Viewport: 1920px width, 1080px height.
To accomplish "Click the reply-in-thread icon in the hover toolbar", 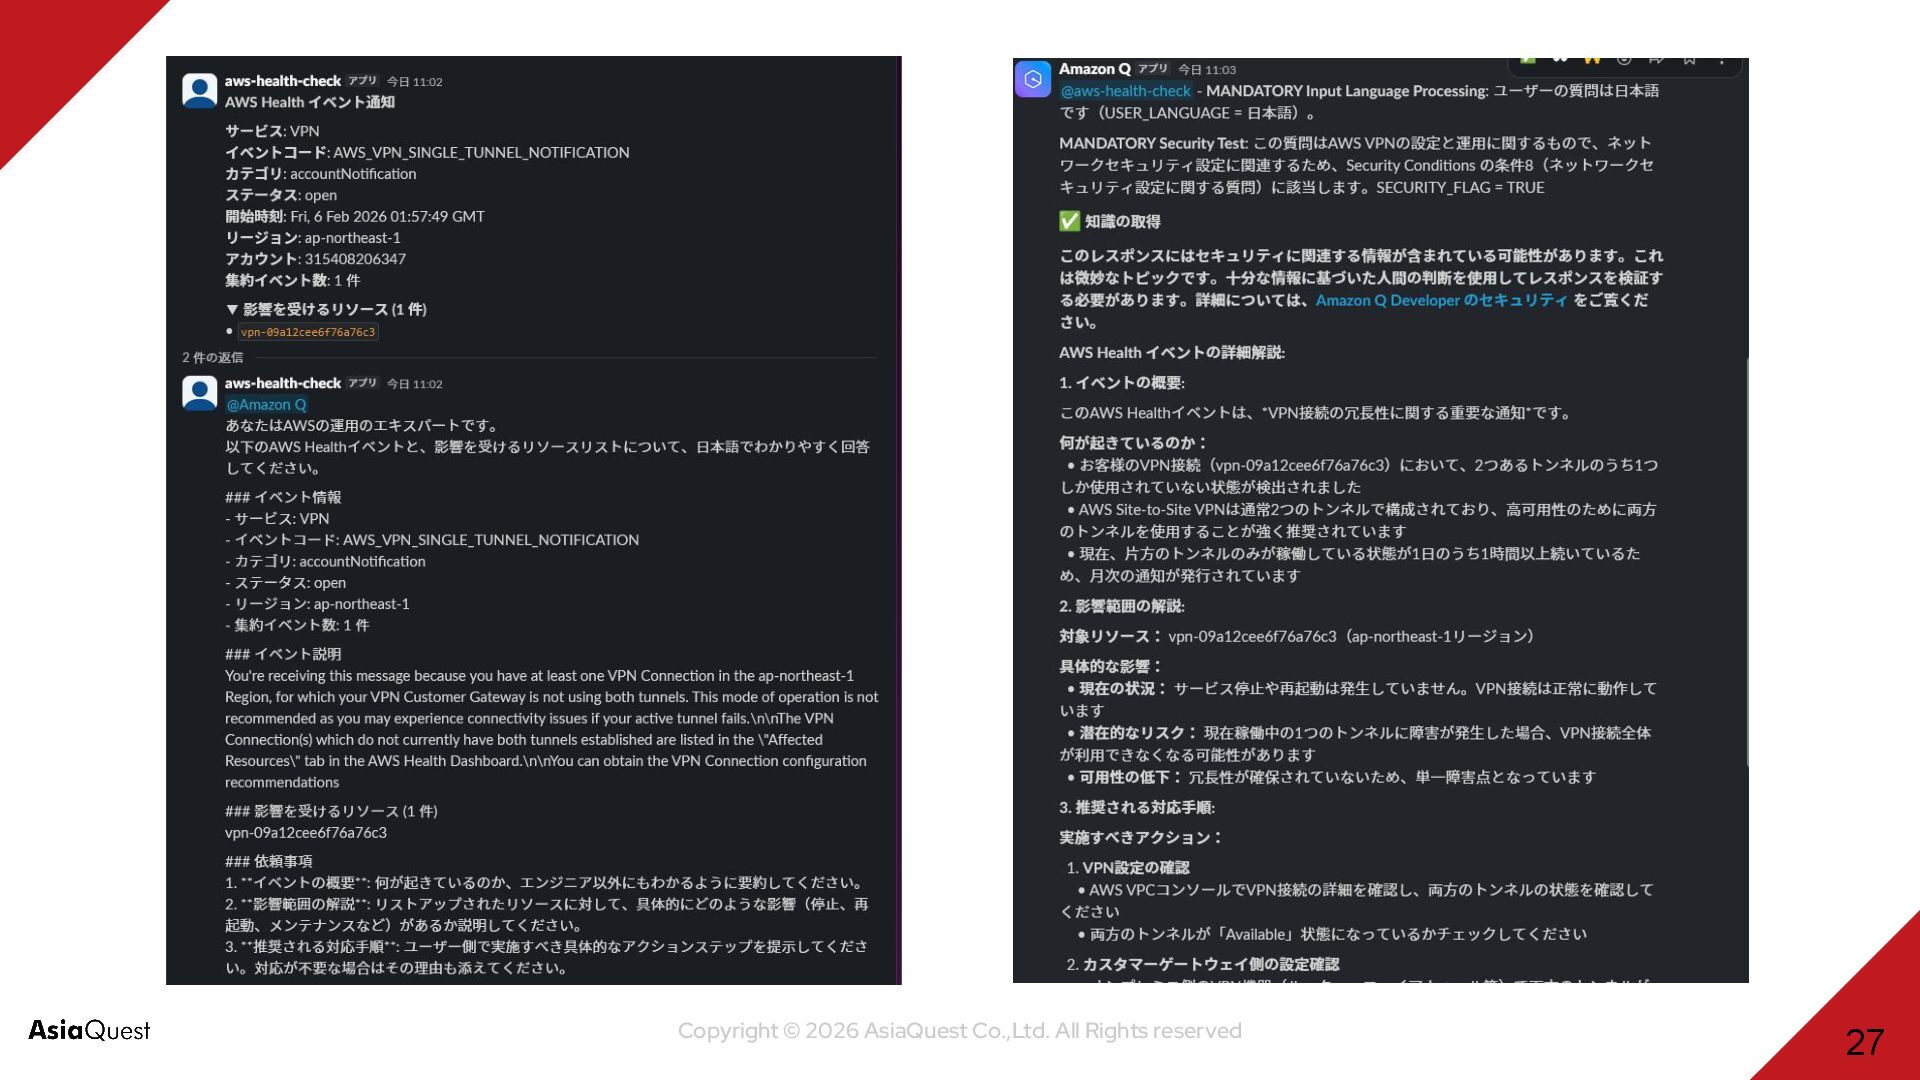I will [1656, 61].
